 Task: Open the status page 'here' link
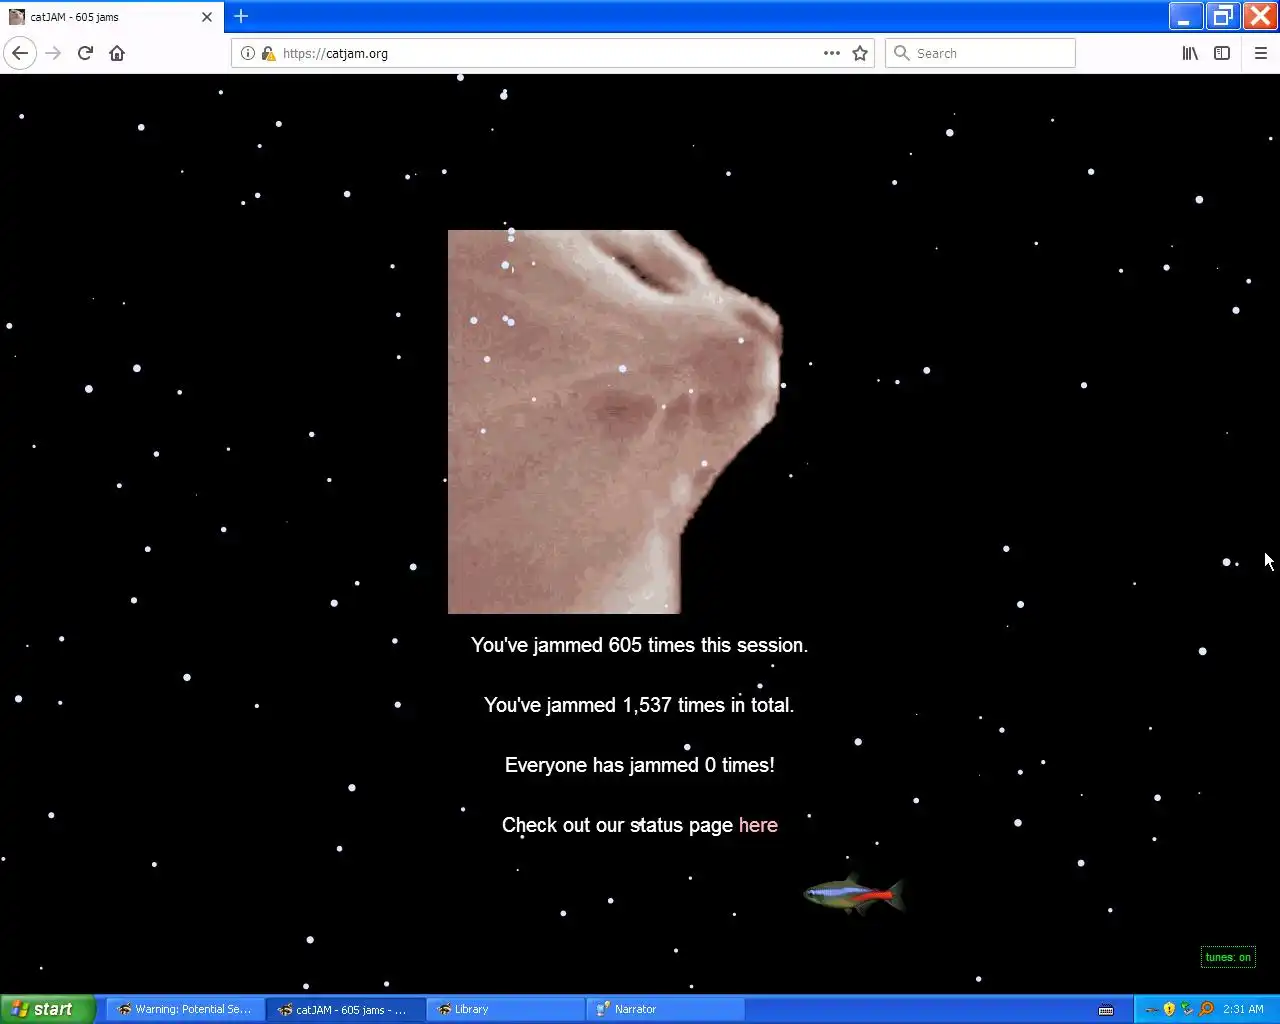758,825
